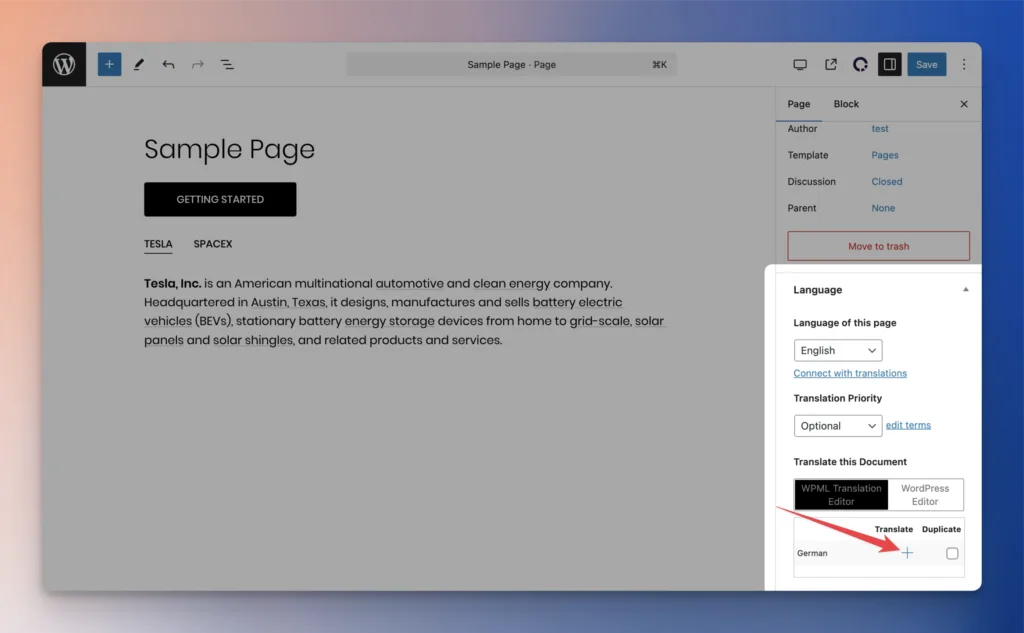Open the English language dropdown
The image size is (1024, 633).
[838, 351]
